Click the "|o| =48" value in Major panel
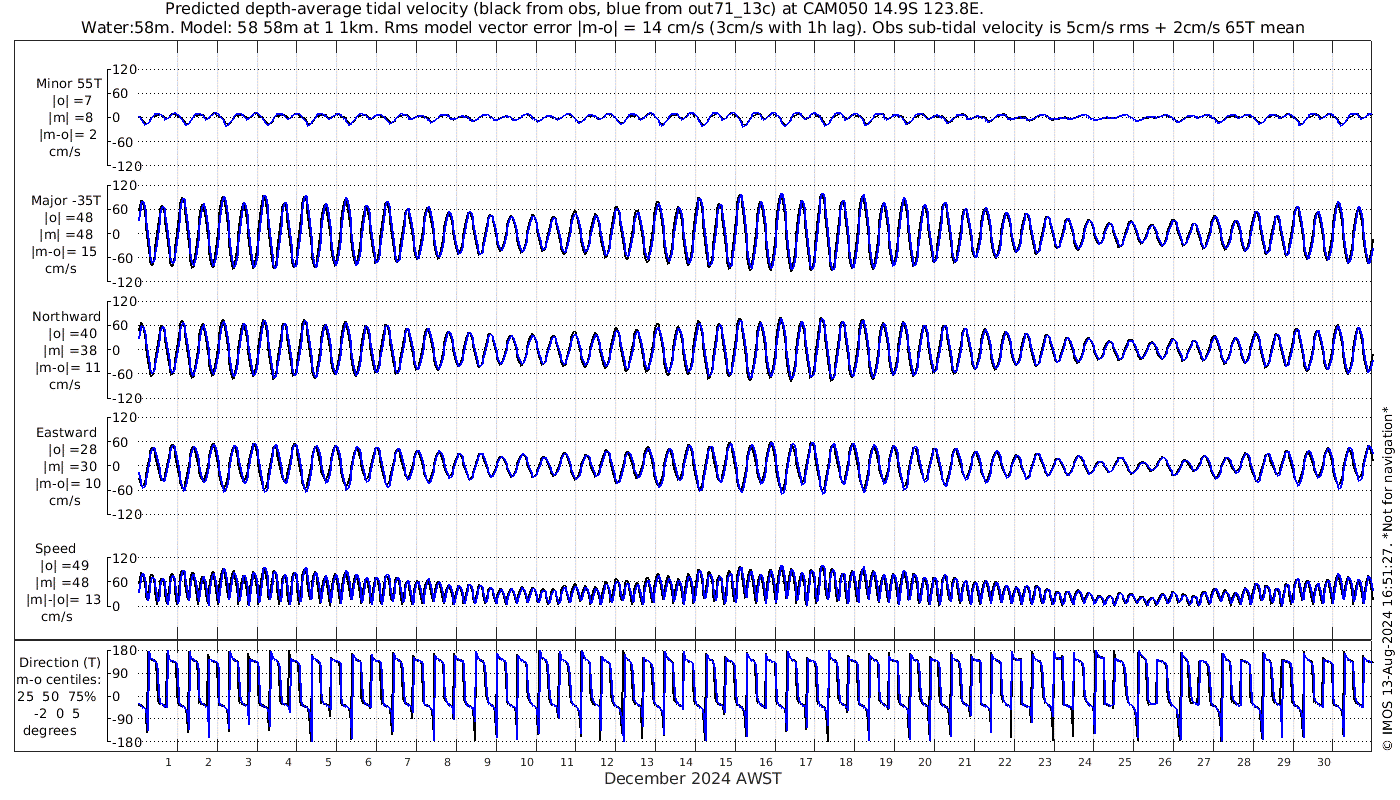The width and height of the screenshot is (1400, 800). (x=68, y=218)
